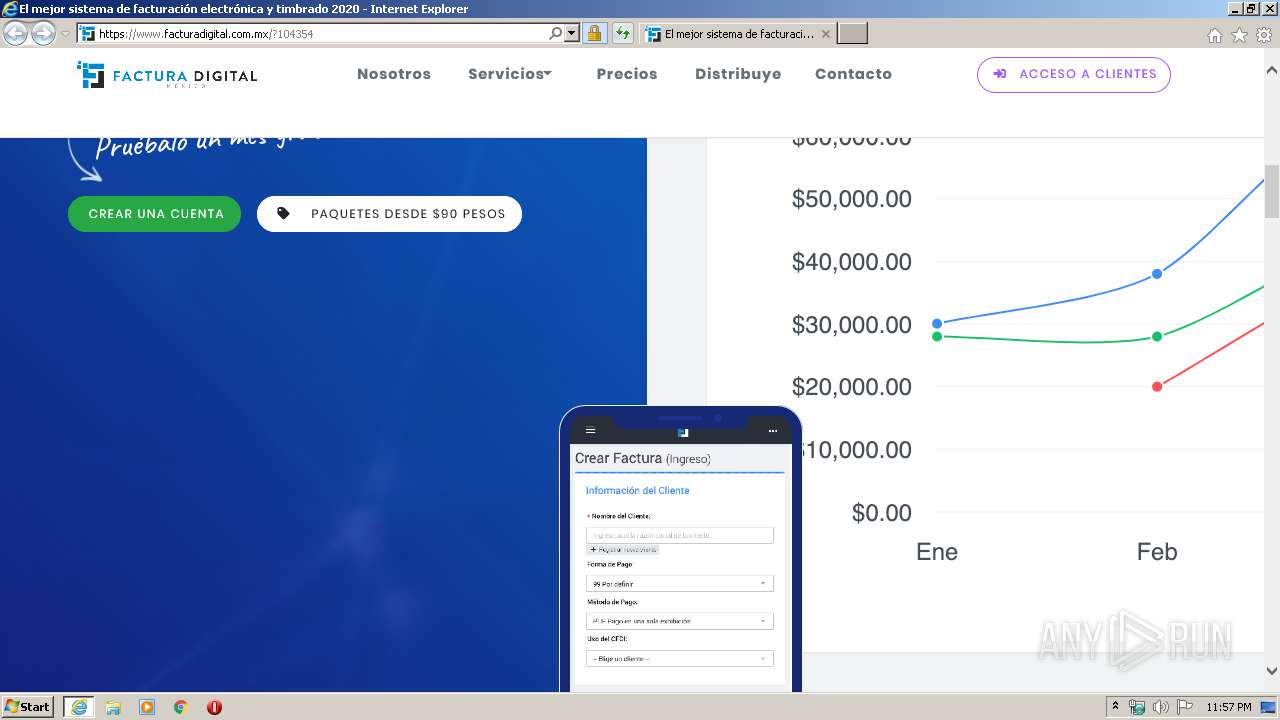Go back with the browser Back arrow
Image resolution: width=1280 pixels, height=720 pixels.
pyautogui.click(x=15, y=34)
